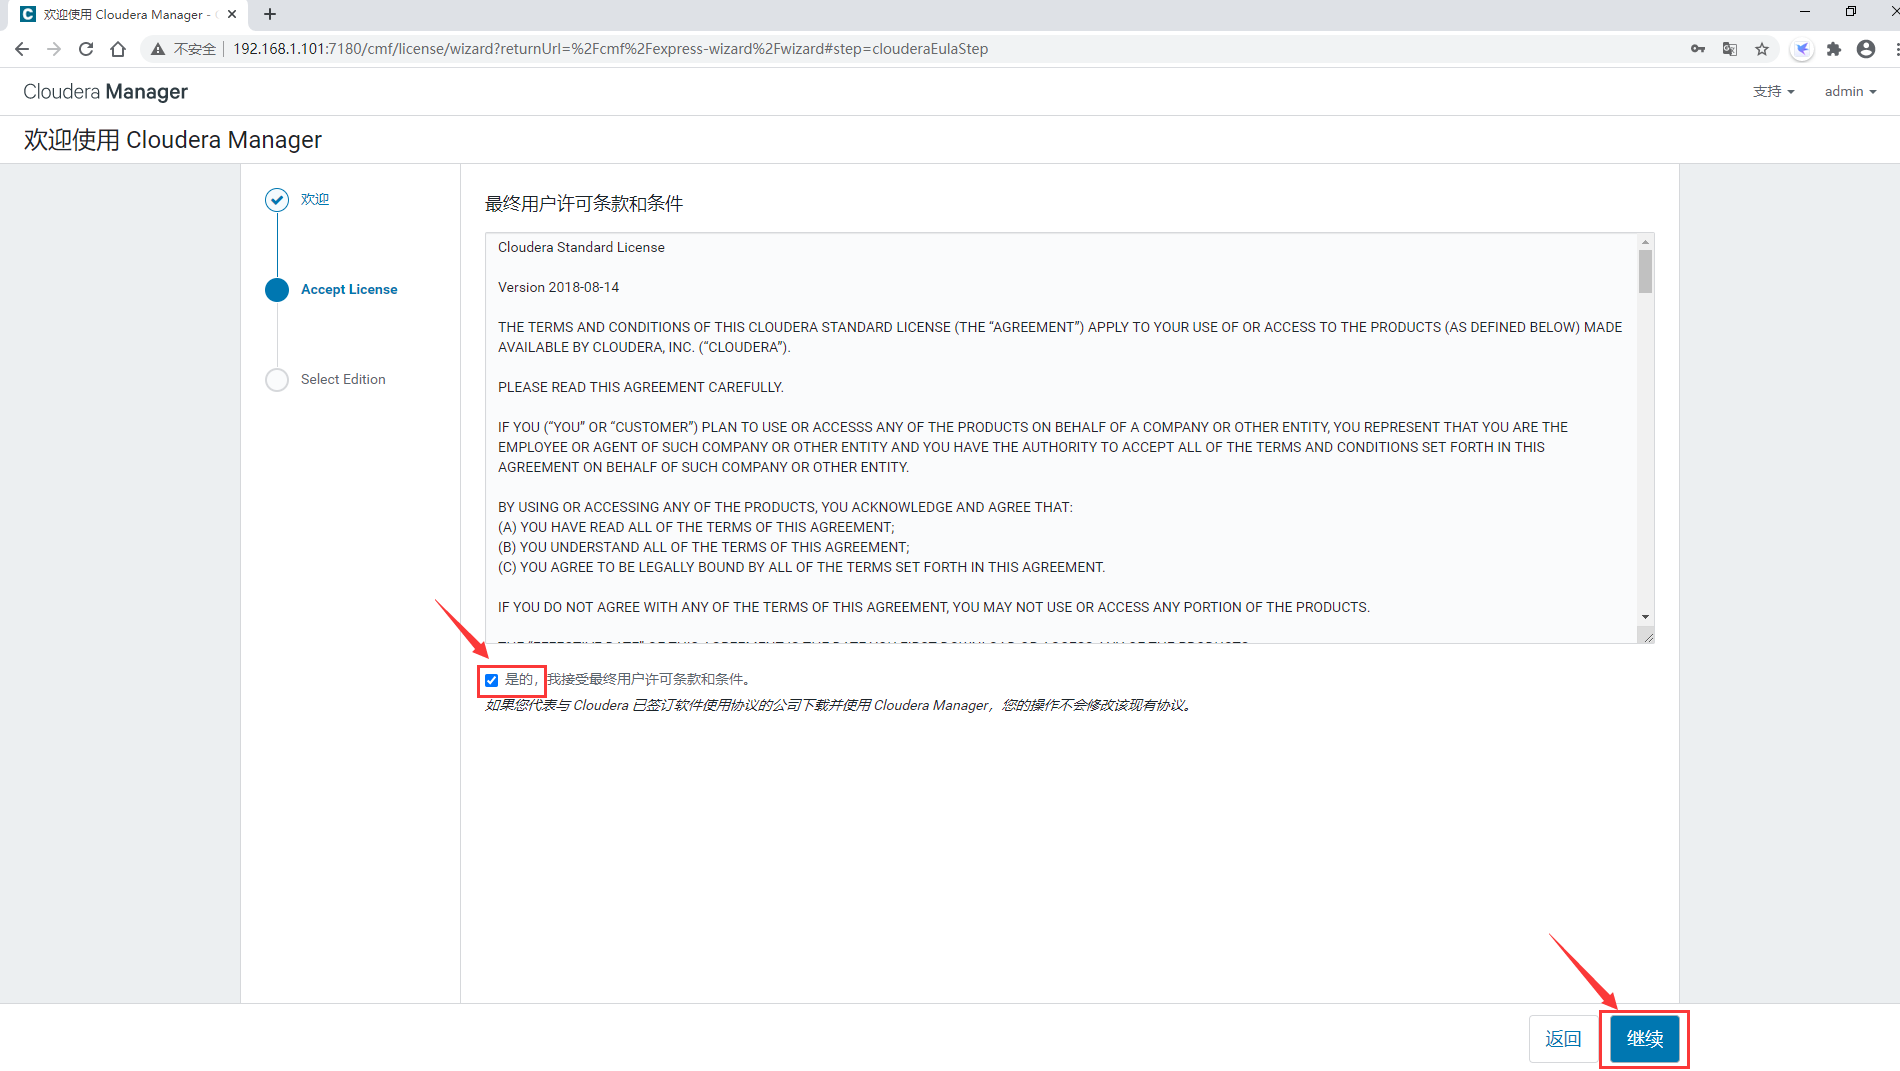Go to the 欢迎 wizard step
The image size is (1900, 1071).
pos(315,199)
